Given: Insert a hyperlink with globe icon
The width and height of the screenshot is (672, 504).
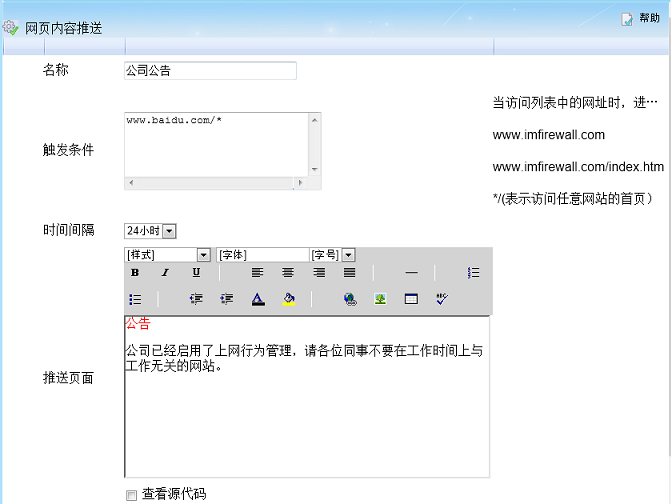Looking at the screenshot, I should tap(350, 299).
